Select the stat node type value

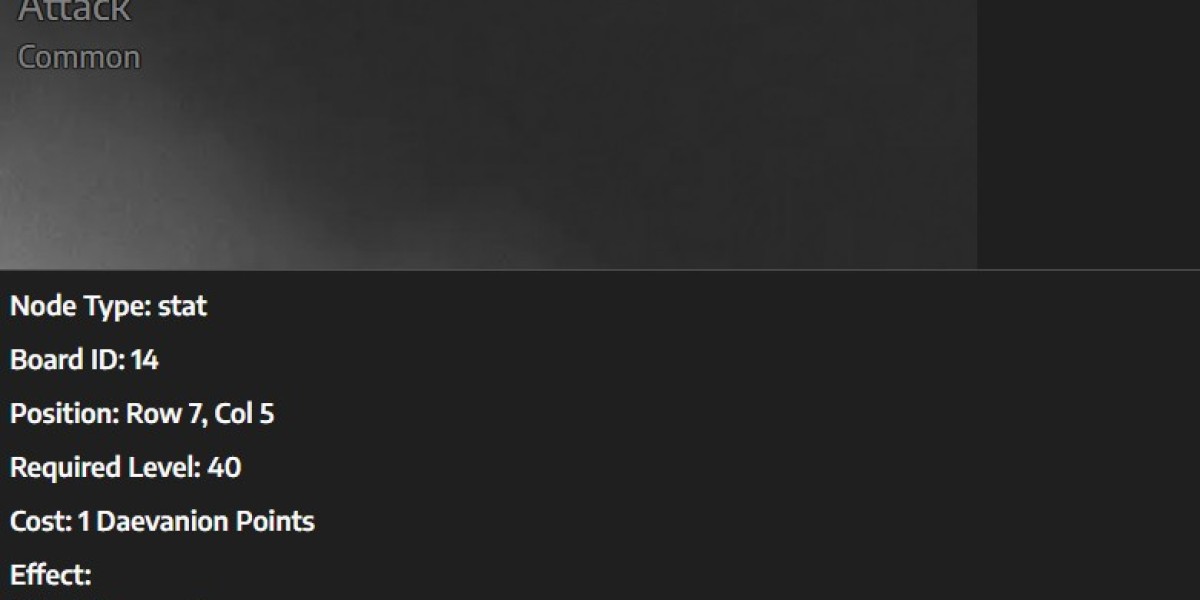(182, 306)
